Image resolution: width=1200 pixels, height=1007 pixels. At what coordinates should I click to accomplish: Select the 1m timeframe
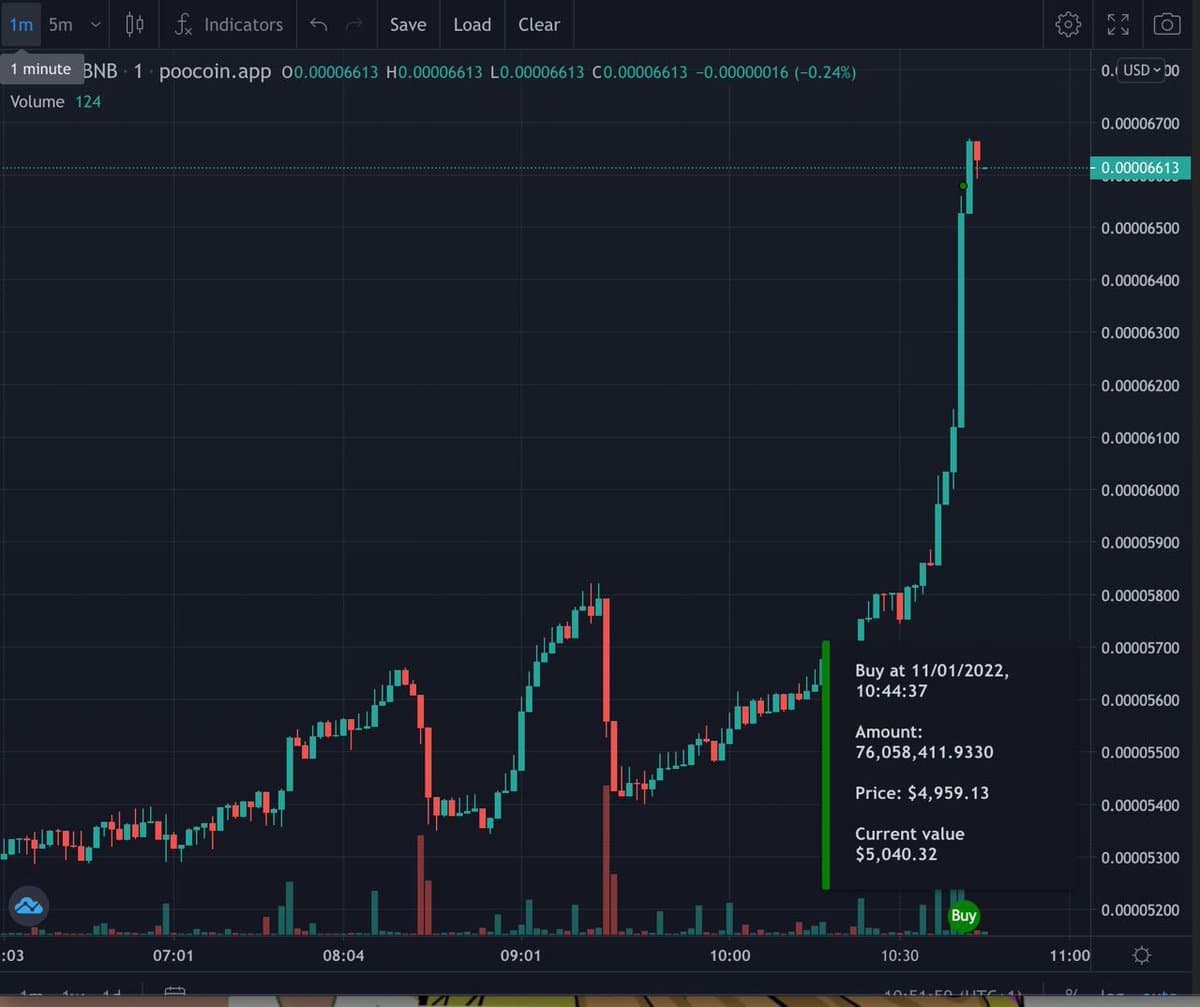pos(20,24)
